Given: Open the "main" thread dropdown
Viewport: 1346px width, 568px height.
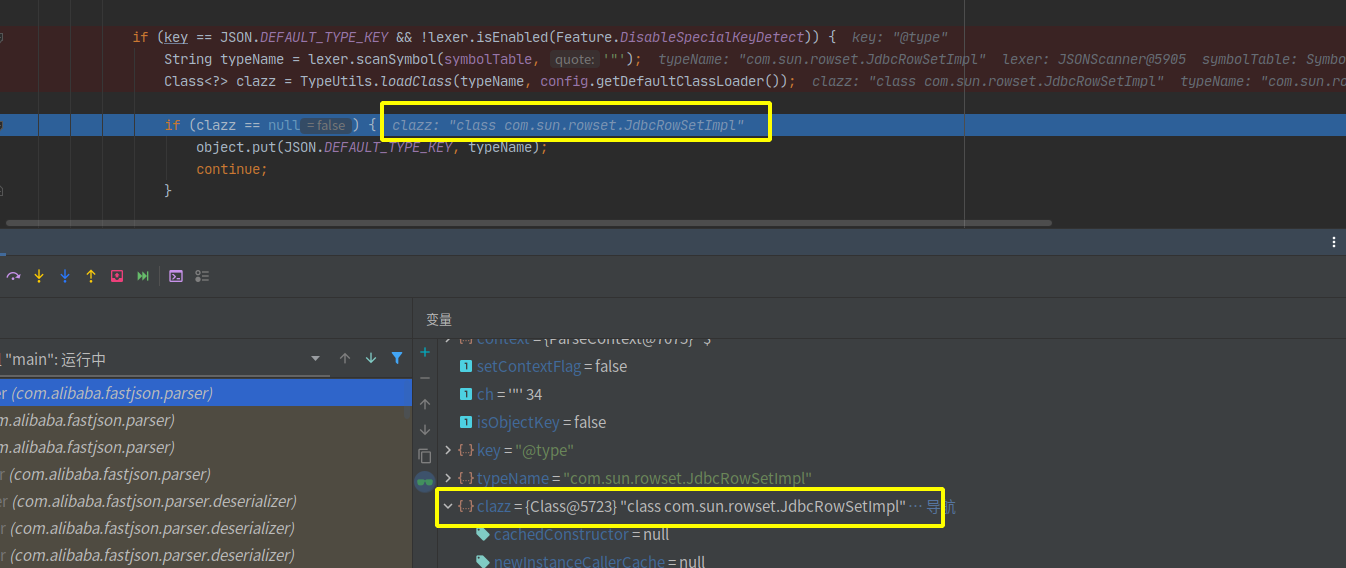Looking at the screenshot, I should [x=315, y=358].
